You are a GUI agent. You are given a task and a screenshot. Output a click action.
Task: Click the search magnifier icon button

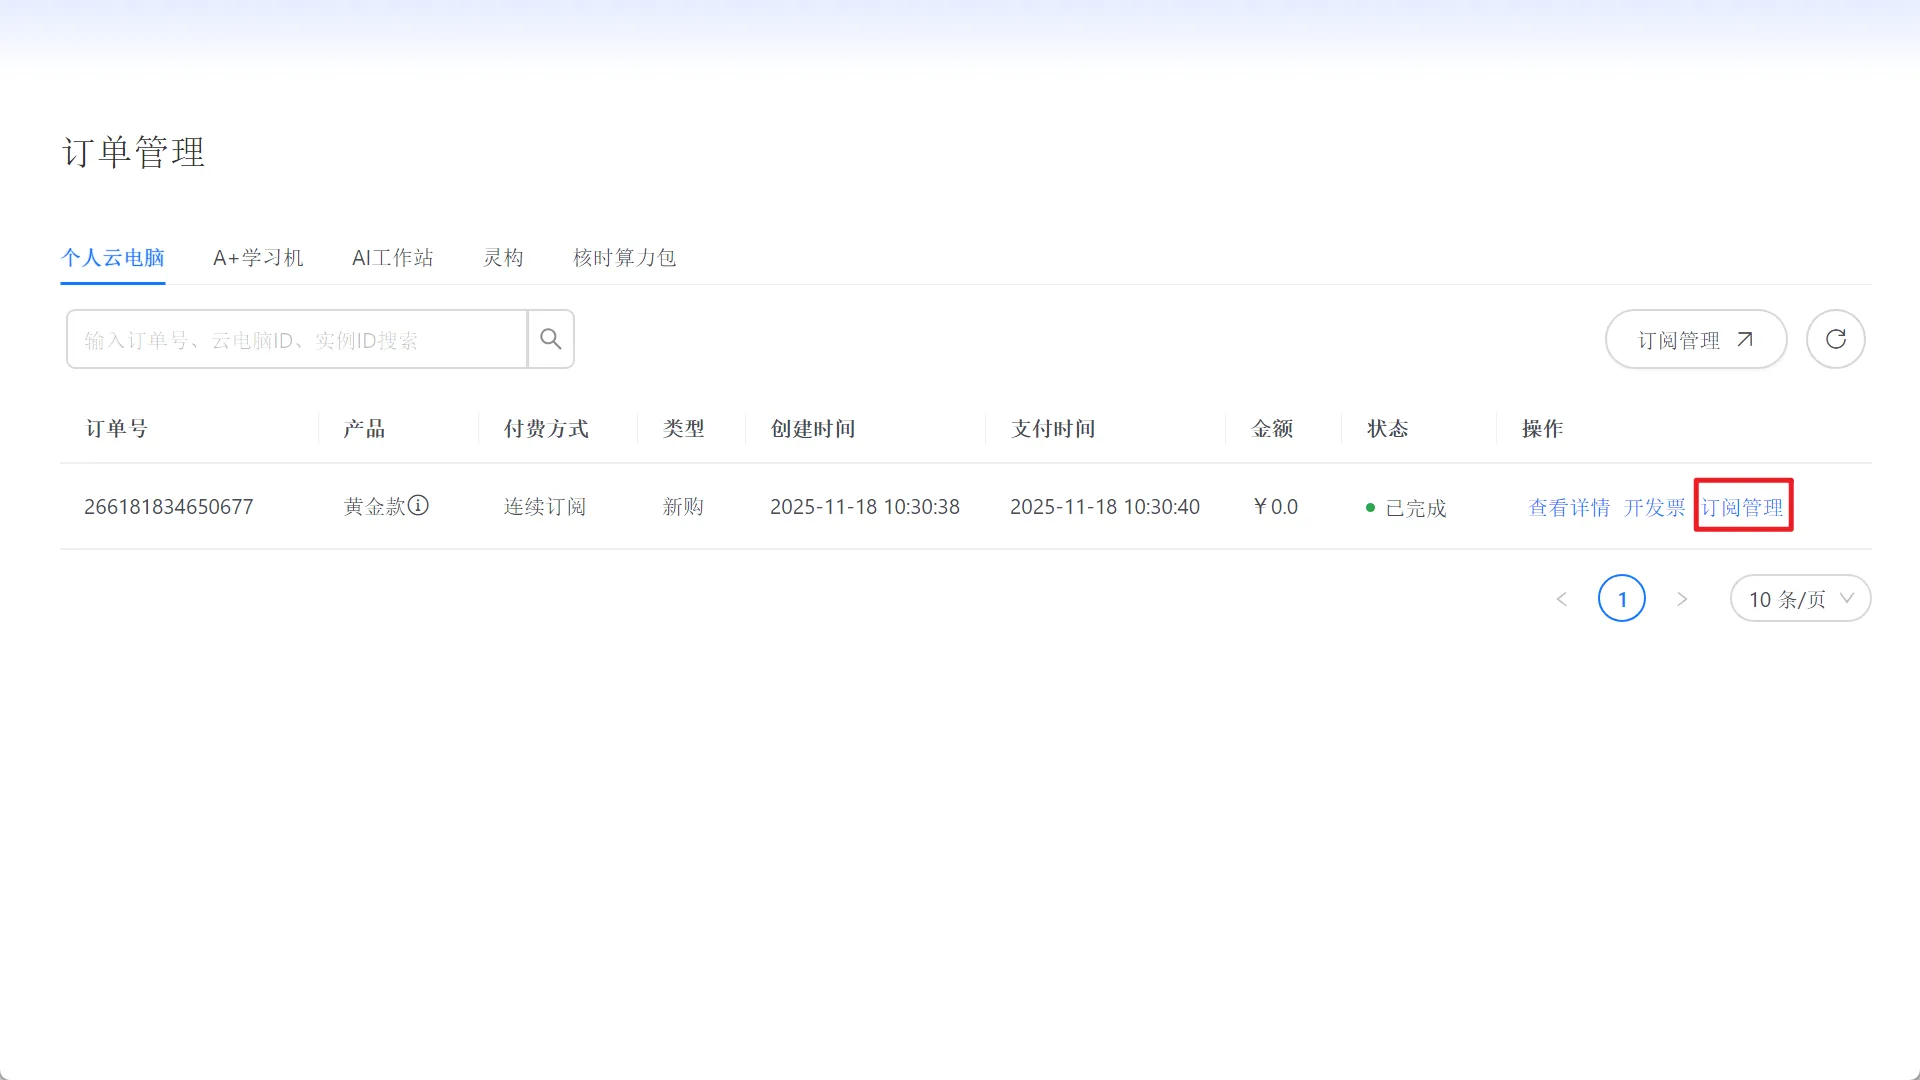550,339
